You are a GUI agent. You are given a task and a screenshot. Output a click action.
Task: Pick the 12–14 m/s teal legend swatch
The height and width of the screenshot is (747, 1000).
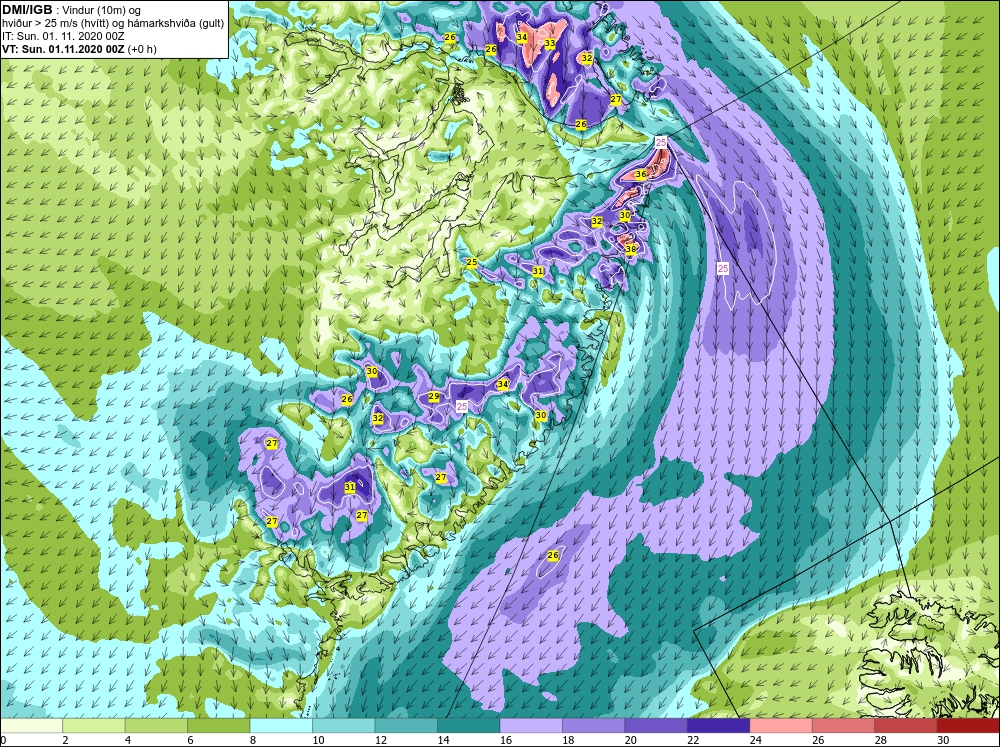point(406,726)
